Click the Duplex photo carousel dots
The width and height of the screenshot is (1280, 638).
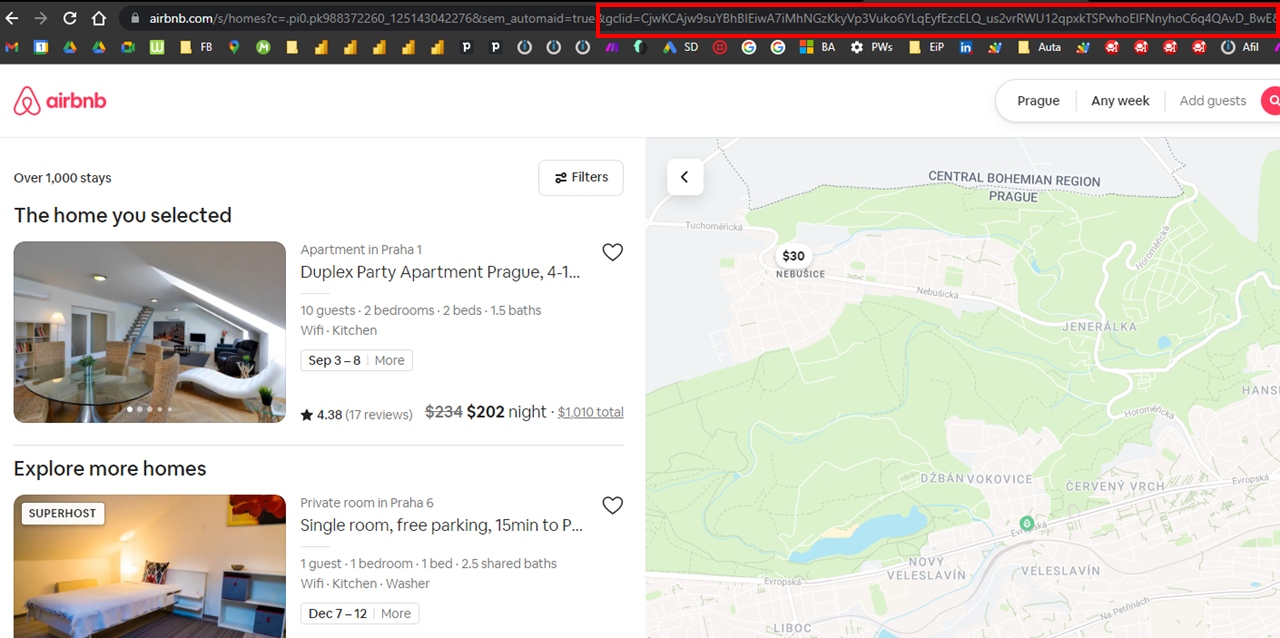149,409
